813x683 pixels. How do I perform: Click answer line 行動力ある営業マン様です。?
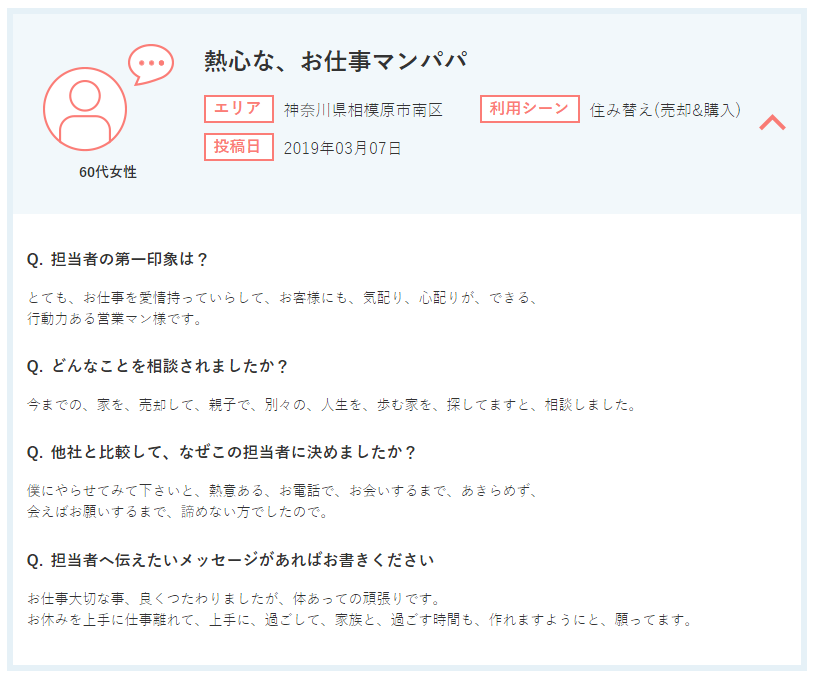point(115,318)
